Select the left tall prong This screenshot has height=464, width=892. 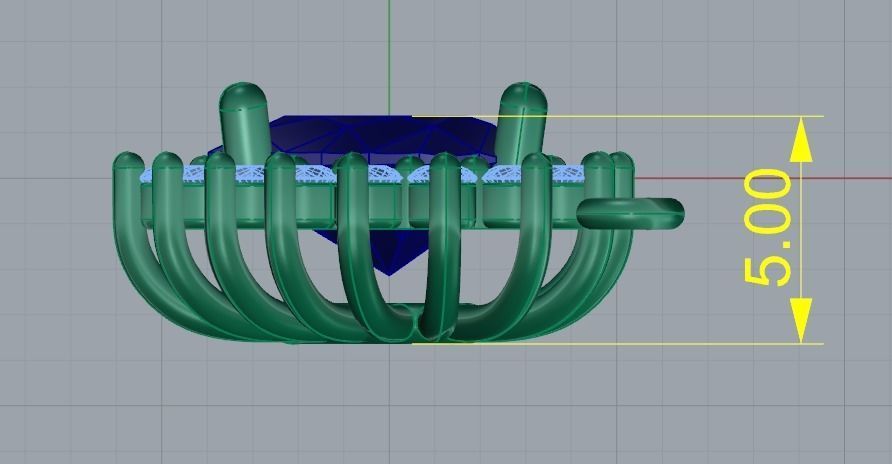click(243, 125)
